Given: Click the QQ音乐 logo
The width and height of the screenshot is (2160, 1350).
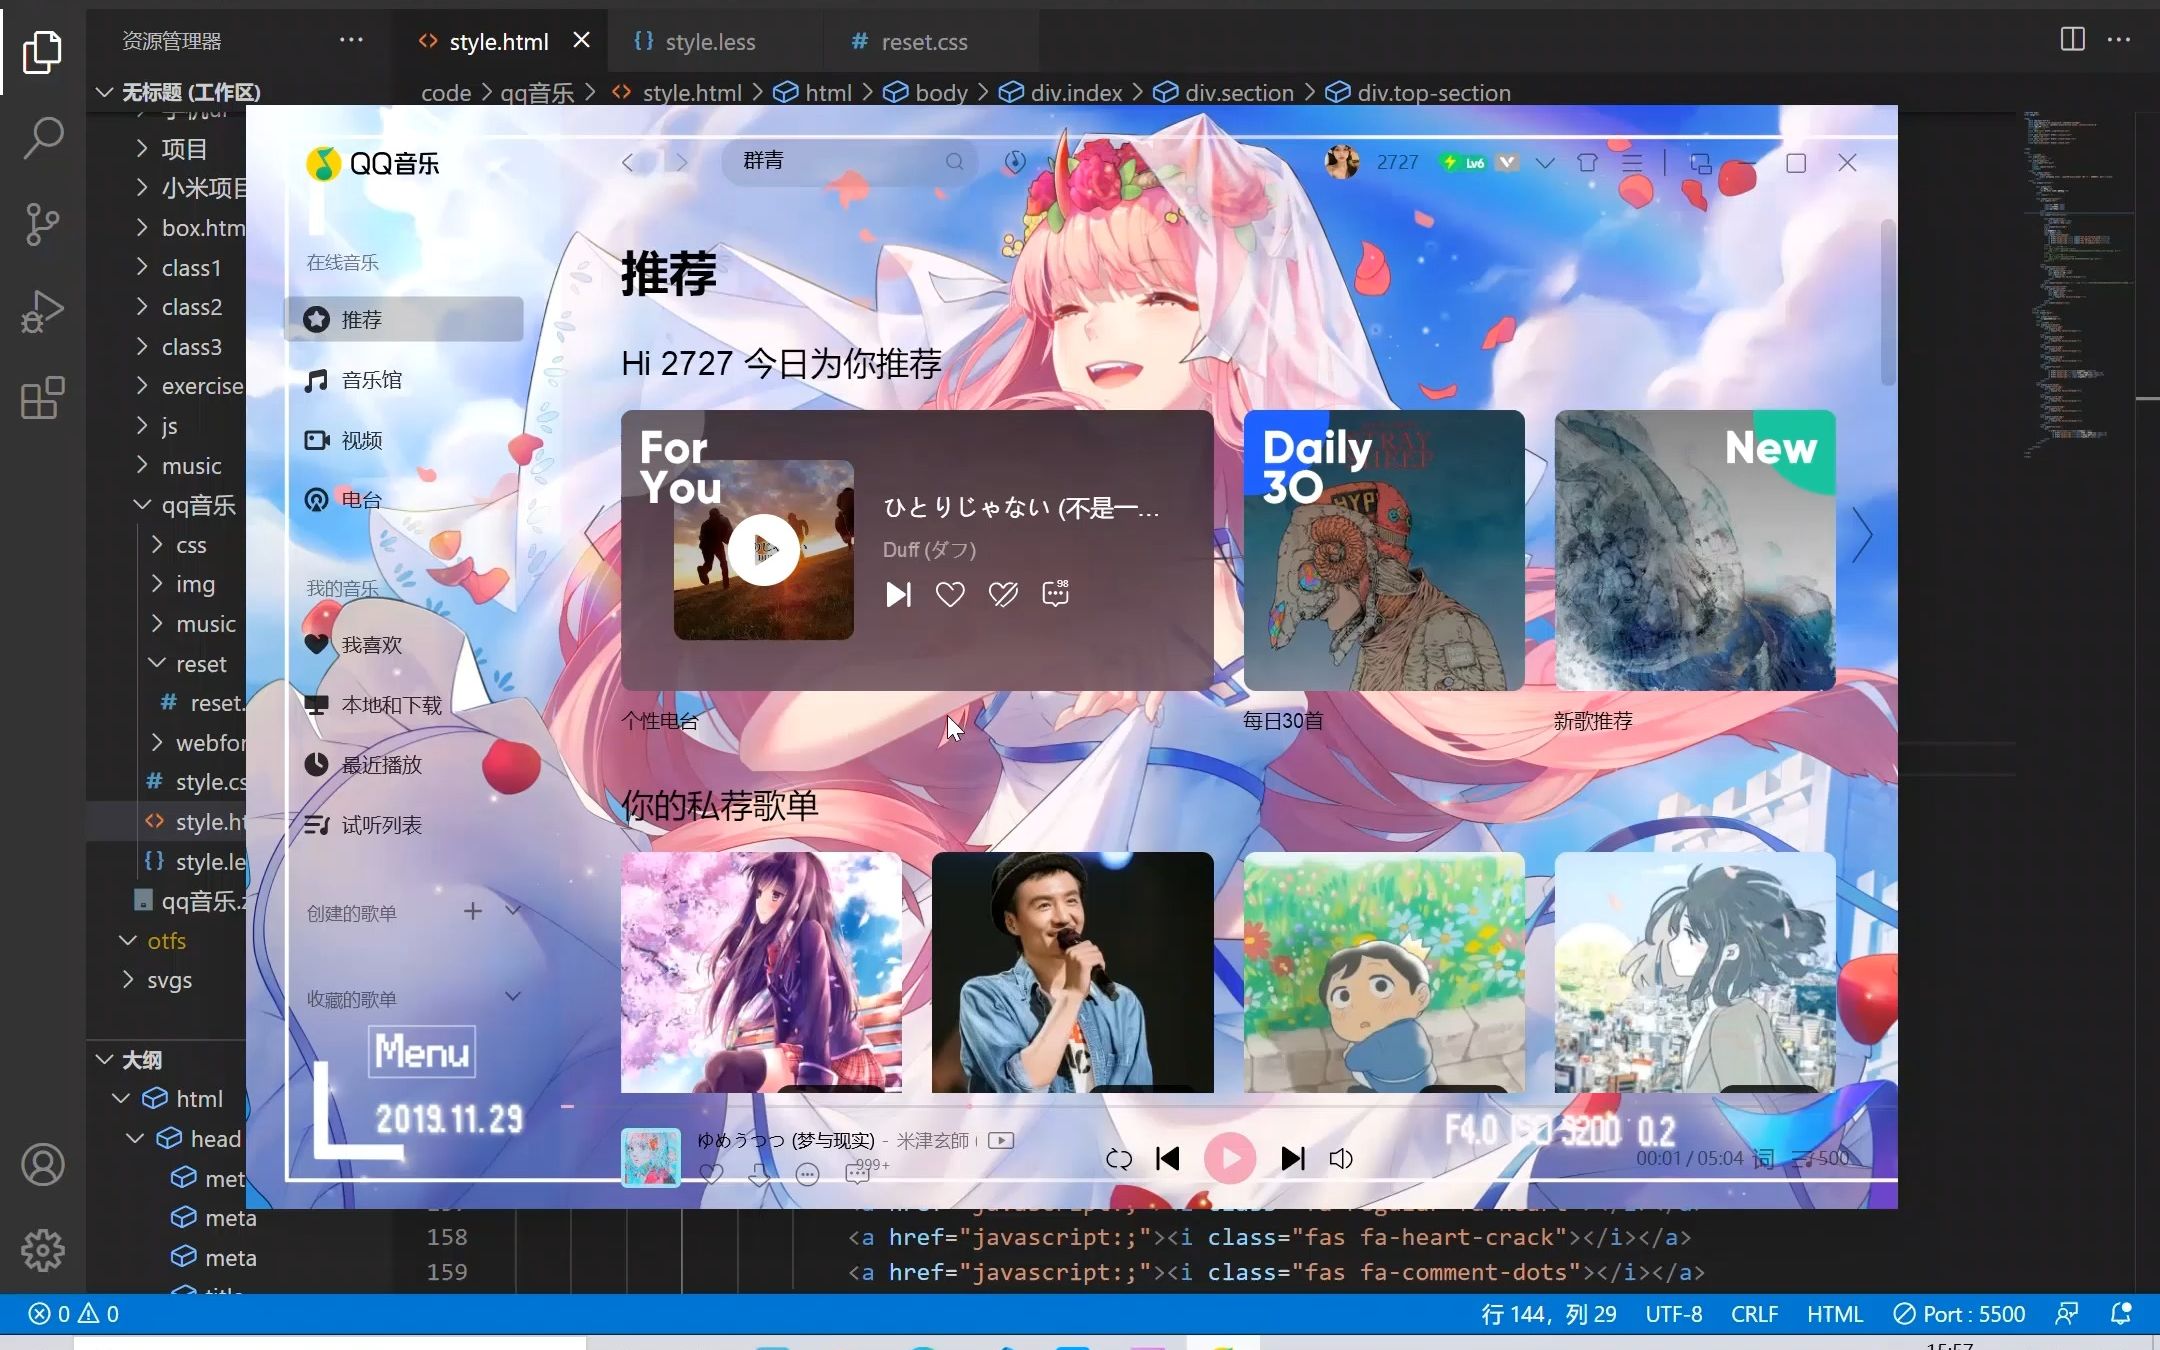Looking at the screenshot, I should coord(373,163).
